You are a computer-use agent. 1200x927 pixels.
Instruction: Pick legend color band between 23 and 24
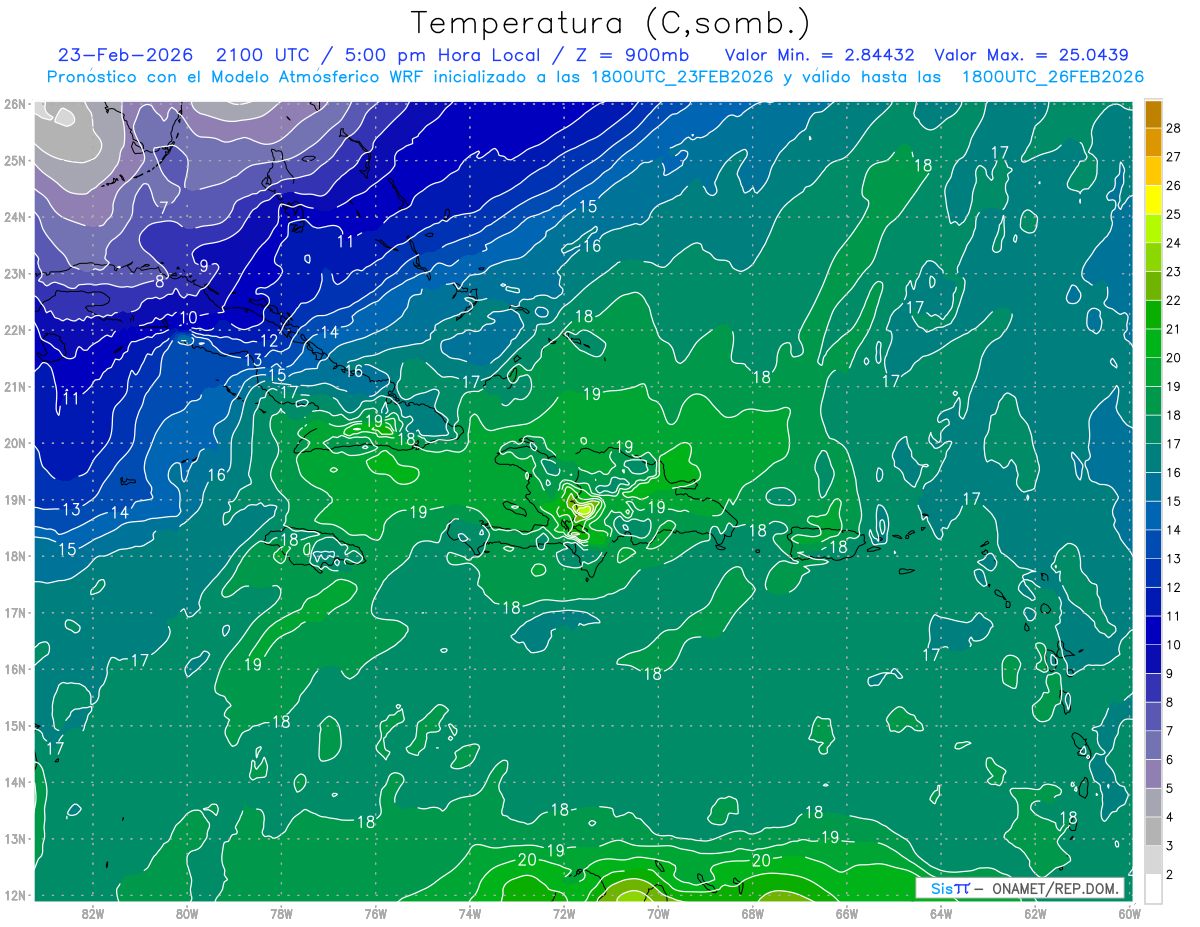tap(1153, 257)
